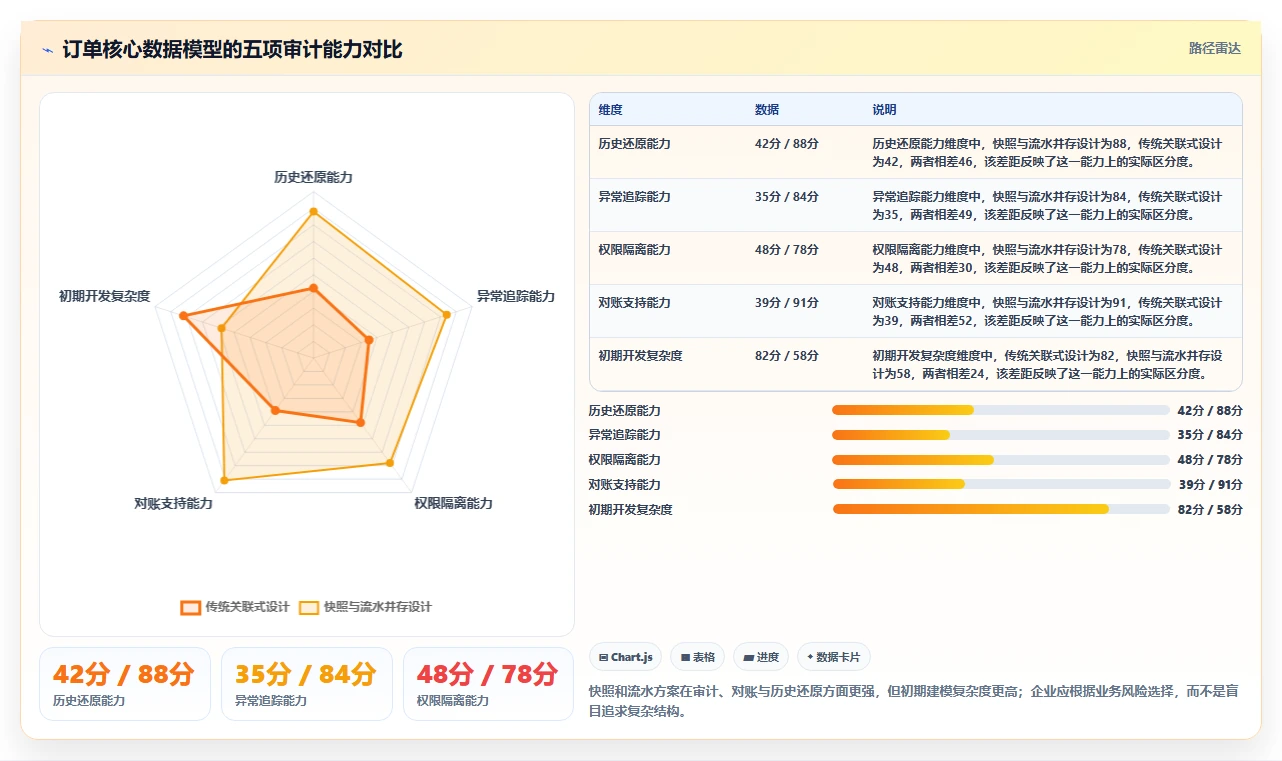Open the 48分 / 78分 权限隔离能力 data card
Viewport: 1282px width, 761px height.
488,684
